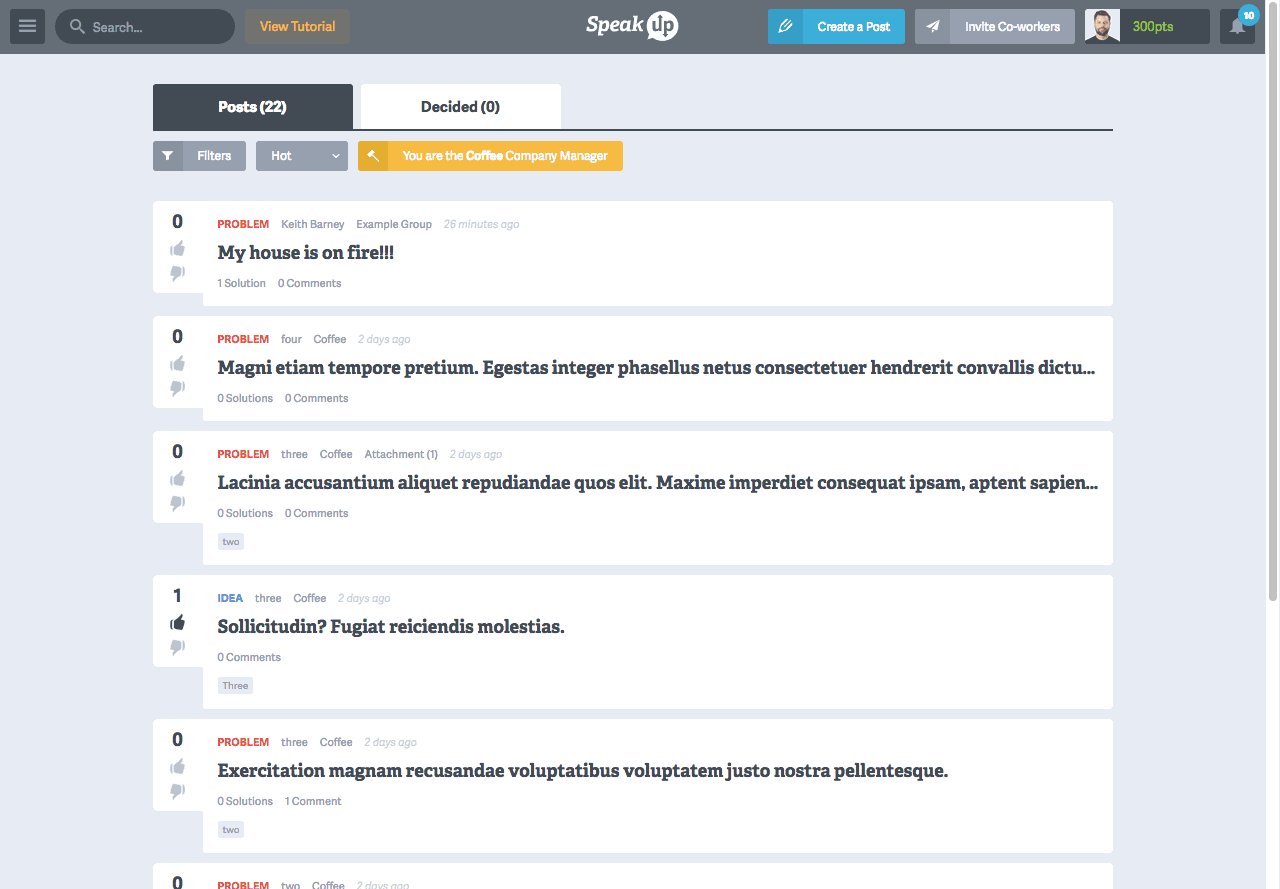Click '0 Comments' on house fire post
The height and width of the screenshot is (889, 1280).
pos(310,283)
